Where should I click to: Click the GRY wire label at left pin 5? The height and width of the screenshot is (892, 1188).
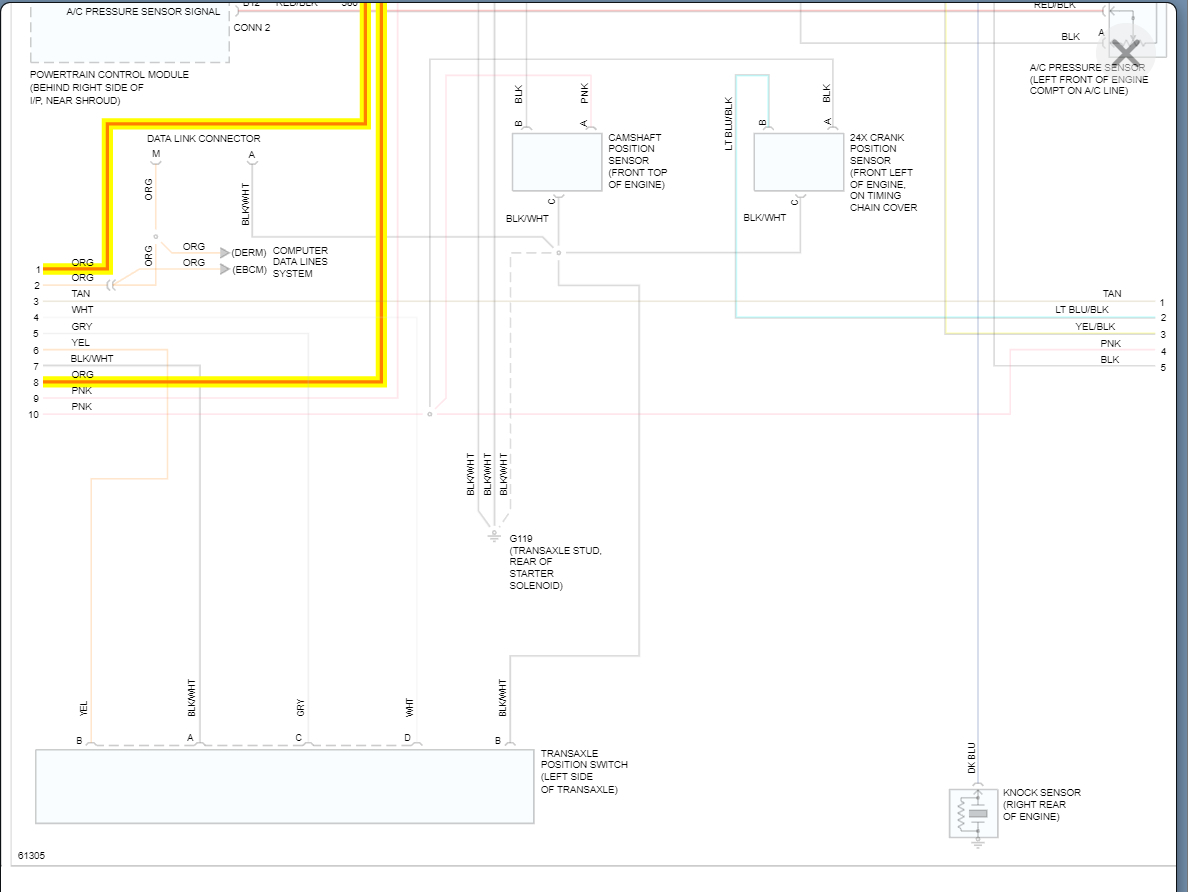82,326
